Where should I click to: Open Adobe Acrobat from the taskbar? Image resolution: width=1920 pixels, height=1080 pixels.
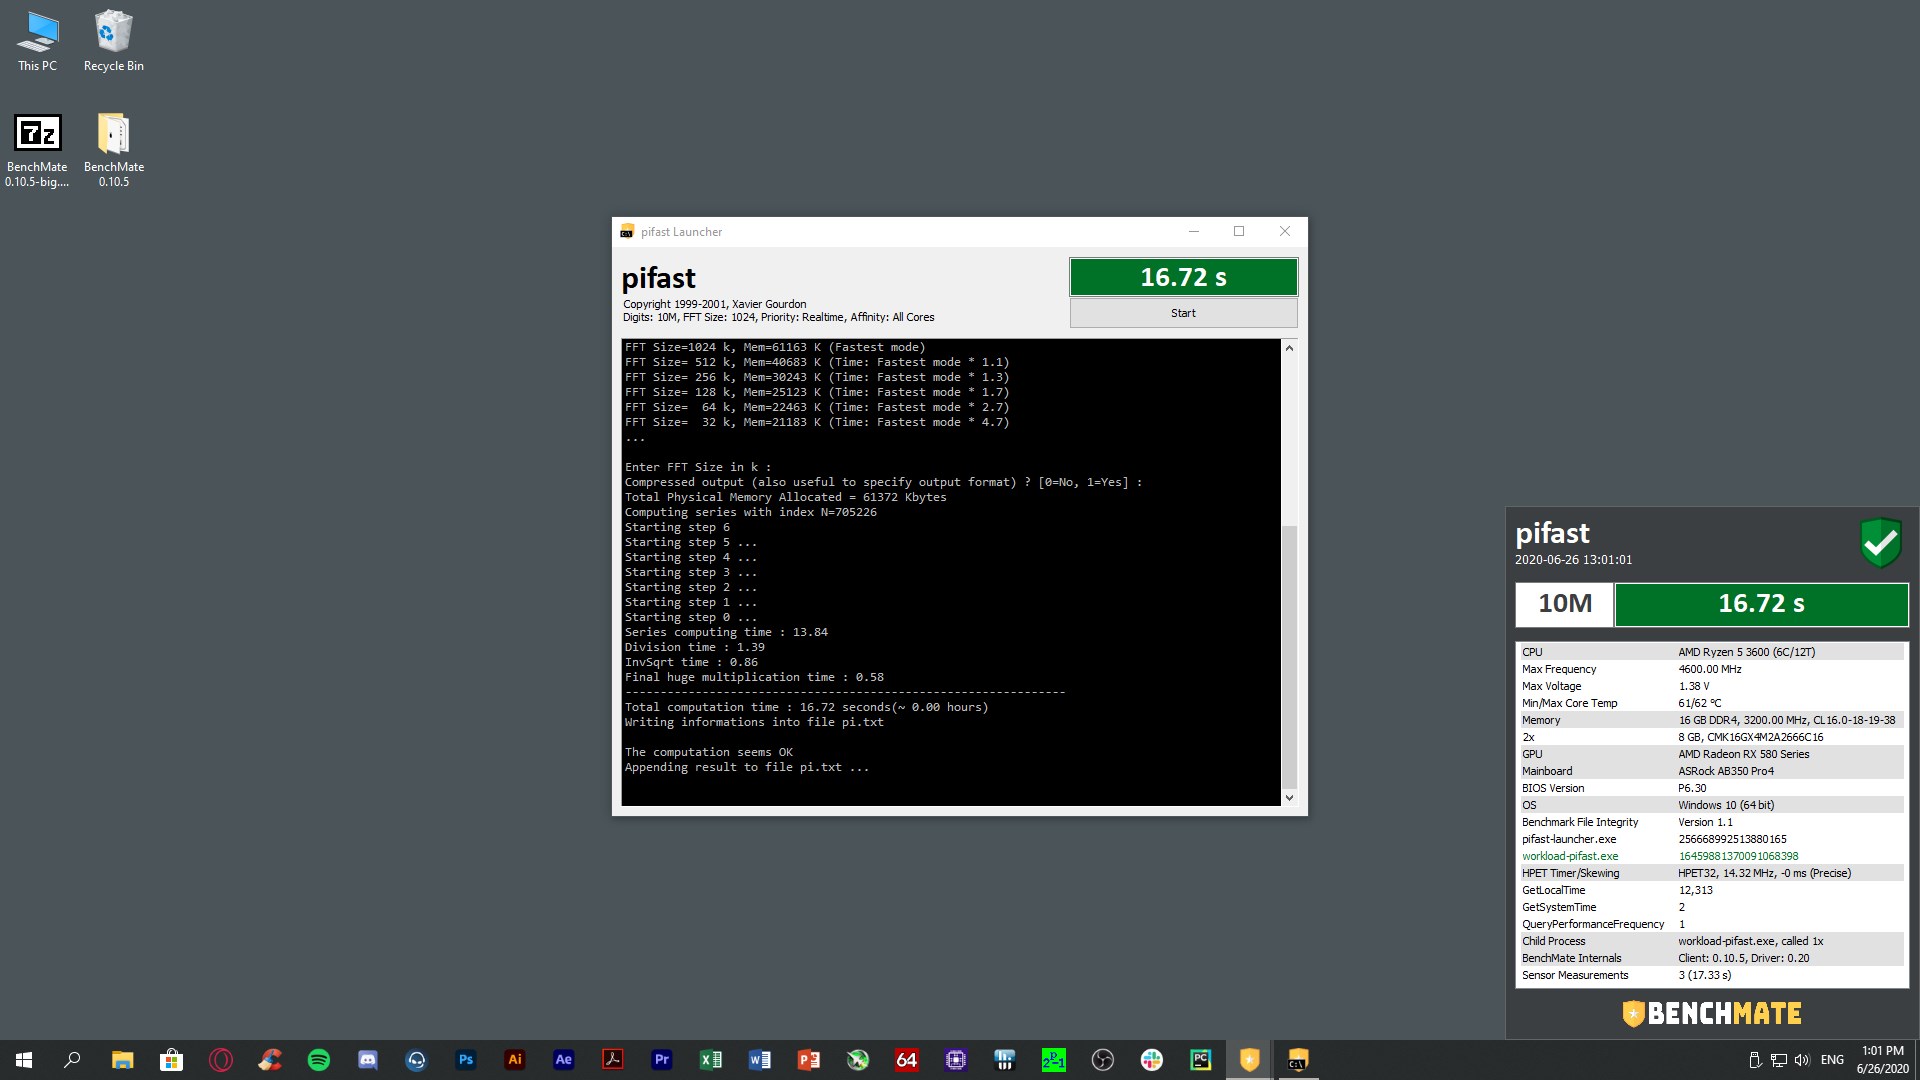[x=612, y=1060]
